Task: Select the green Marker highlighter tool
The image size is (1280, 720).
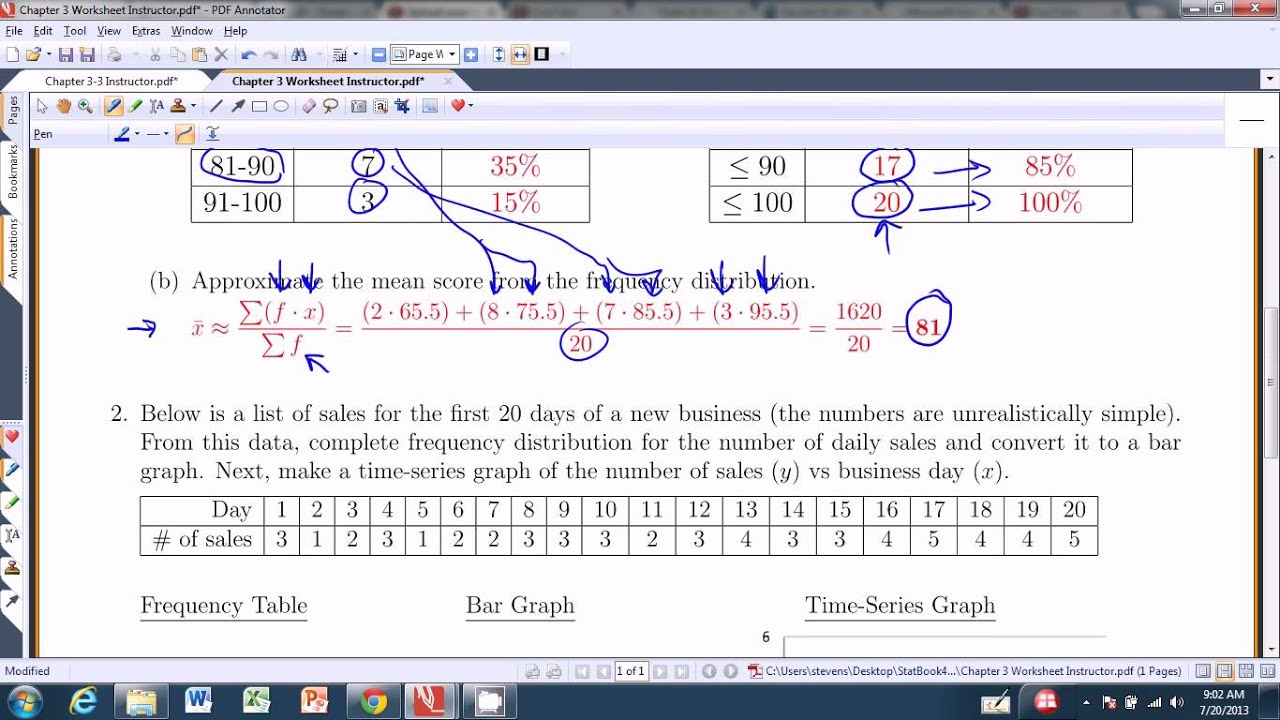Action: 135,106
